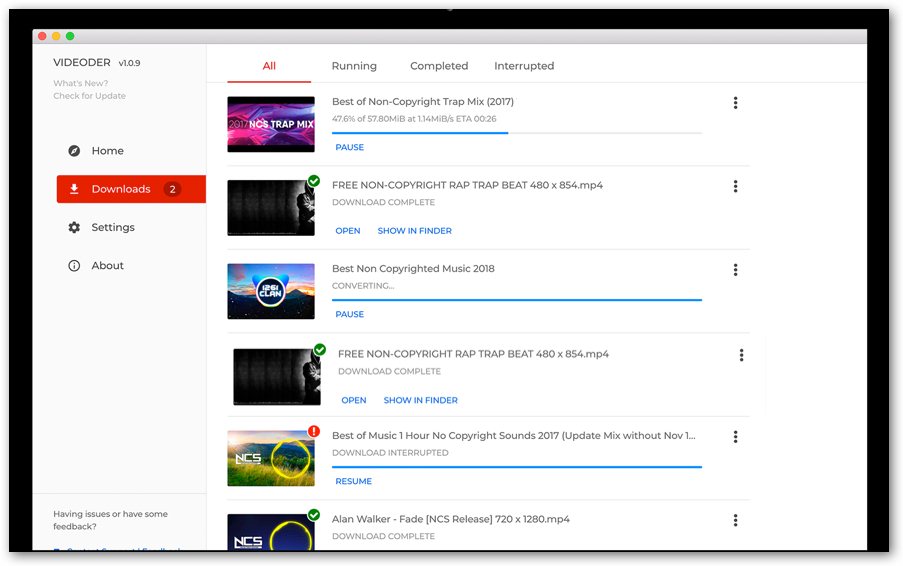This screenshot has width=903, height=566.
Task: Click Check for Update link
Action: click(89, 96)
